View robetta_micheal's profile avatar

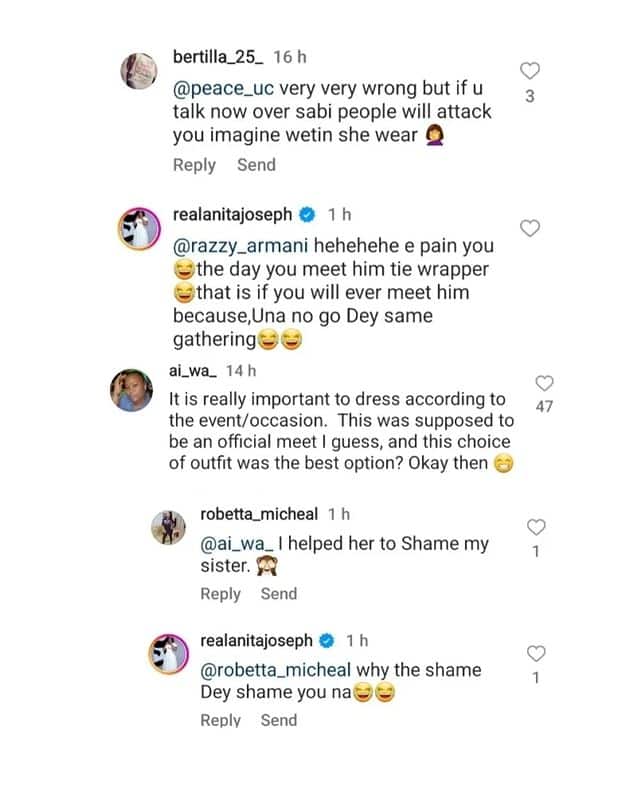point(166,525)
